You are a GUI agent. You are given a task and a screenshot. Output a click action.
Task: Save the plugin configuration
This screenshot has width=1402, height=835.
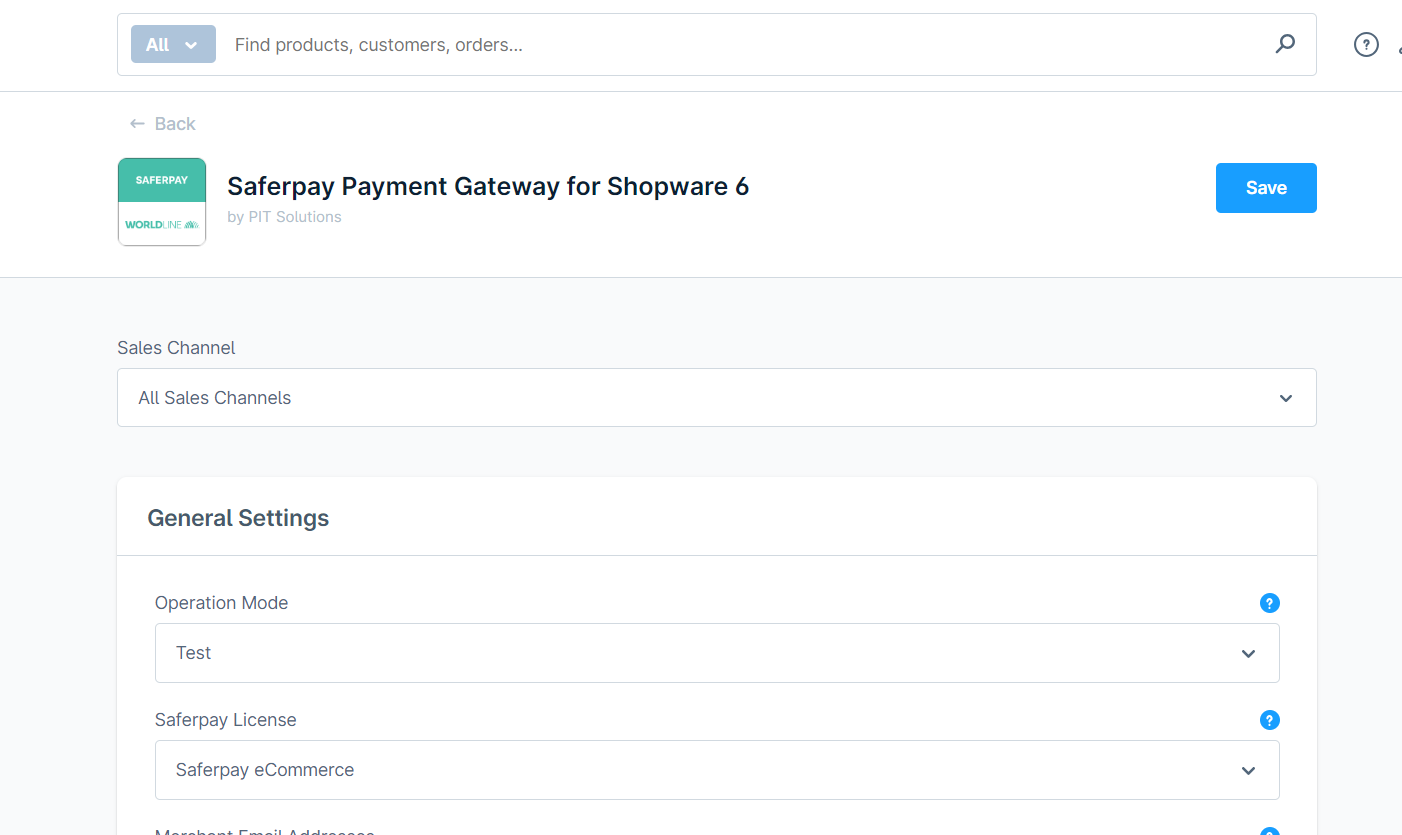(x=1266, y=188)
